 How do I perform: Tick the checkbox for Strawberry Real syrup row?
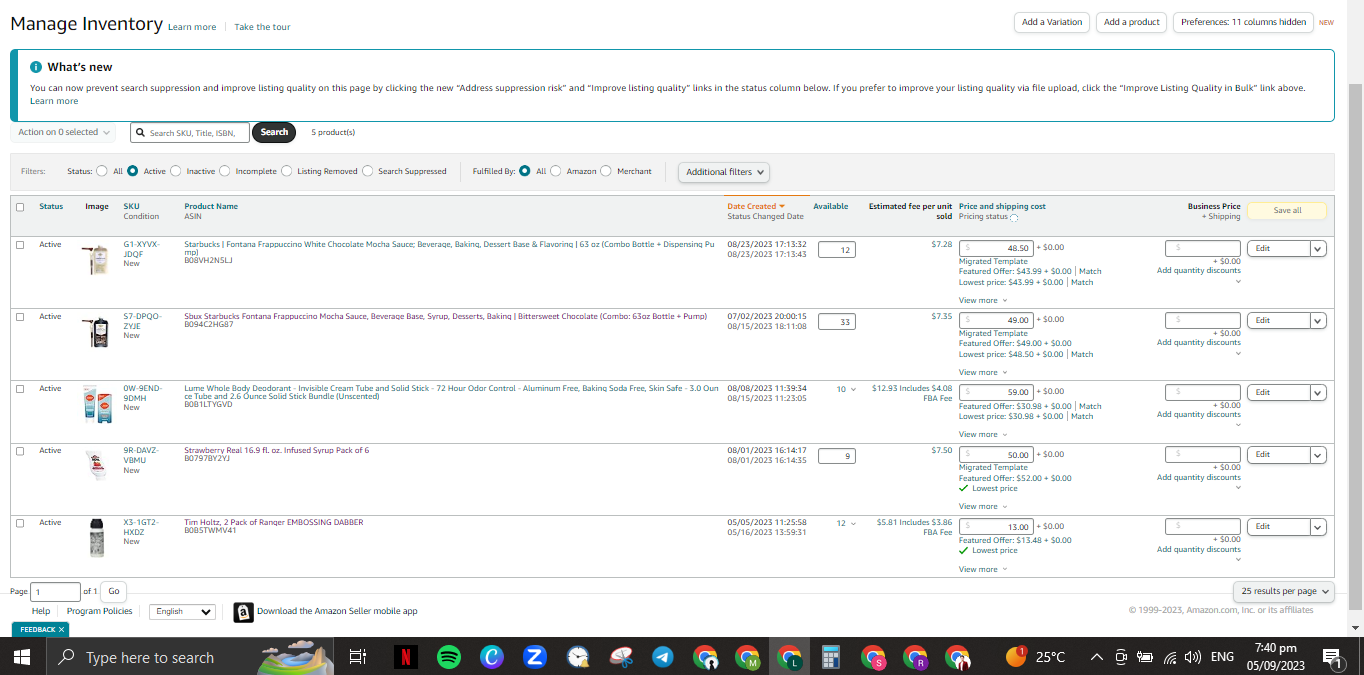click(x=20, y=451)
